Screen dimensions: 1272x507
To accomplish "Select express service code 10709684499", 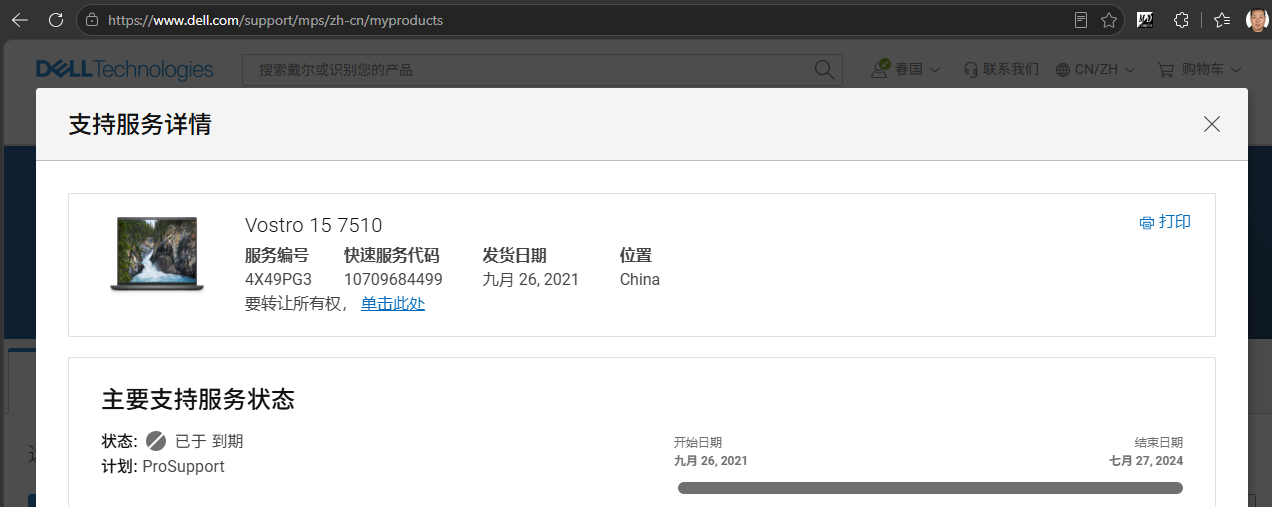I will pos(393,280).
